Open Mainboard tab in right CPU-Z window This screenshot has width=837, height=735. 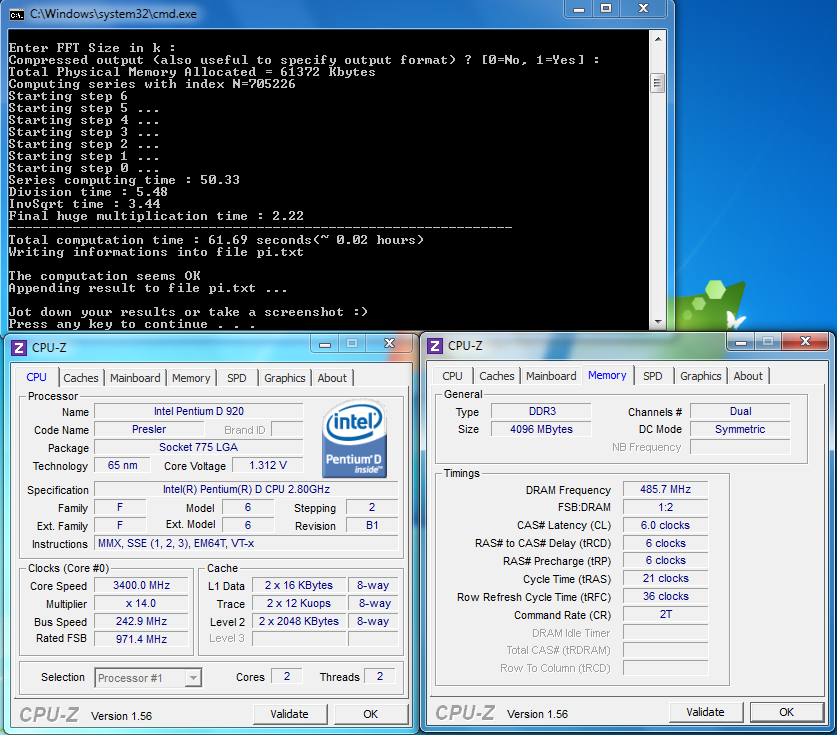pyautogui.click(x=551, y=376)
